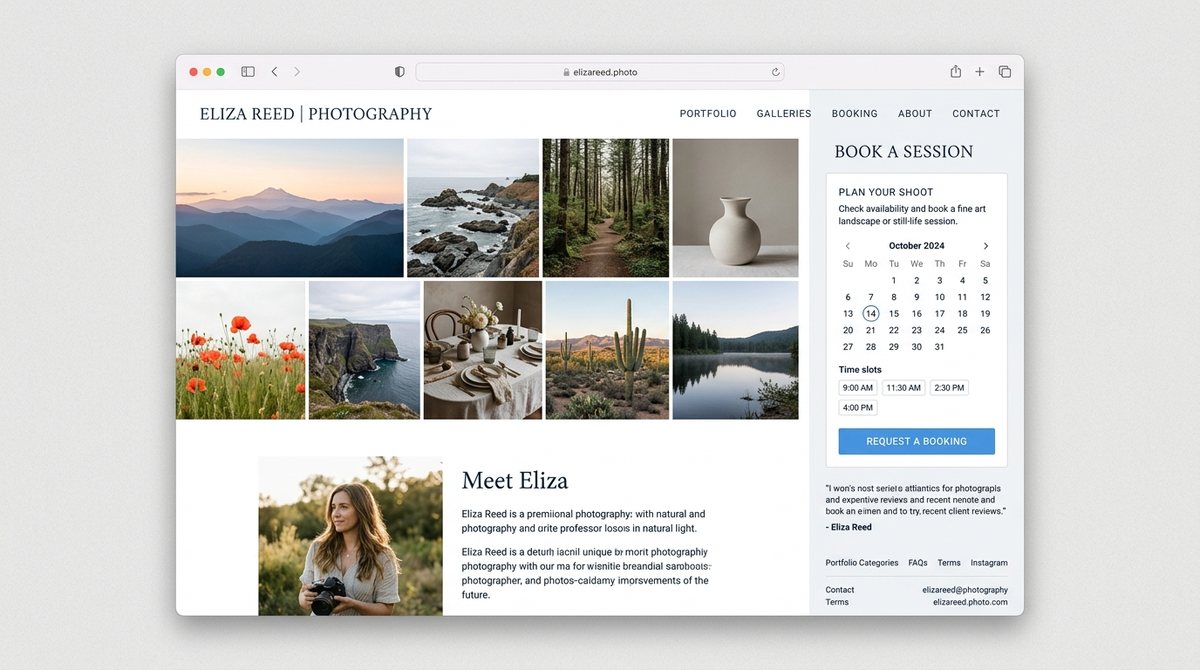Open the About menu item
Image resolution: width=1200 pixels, height=670 pixels.
[x=915, y=114]
